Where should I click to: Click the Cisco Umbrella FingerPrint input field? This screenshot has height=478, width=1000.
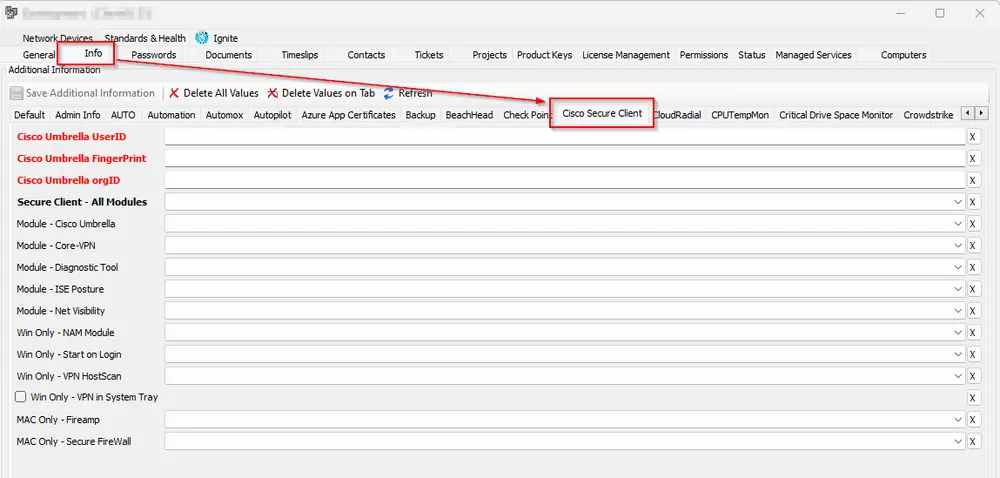564,159
